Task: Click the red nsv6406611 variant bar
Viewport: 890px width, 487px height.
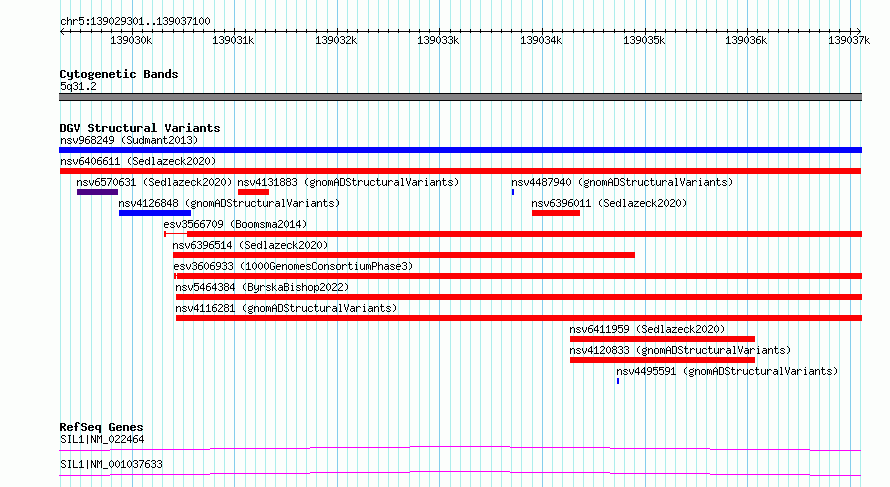Action: [x=460, y=171]
